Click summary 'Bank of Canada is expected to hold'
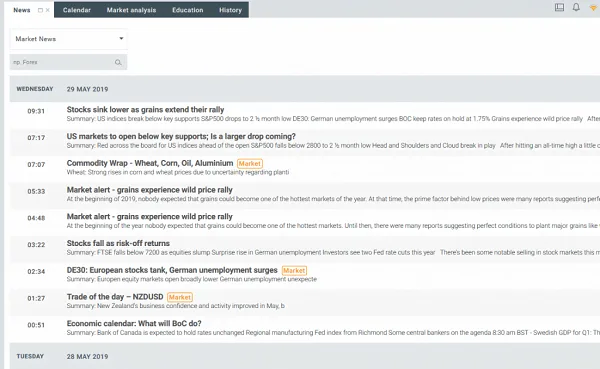Viewport: 600px width, 369px height. (x=333, y=333)
